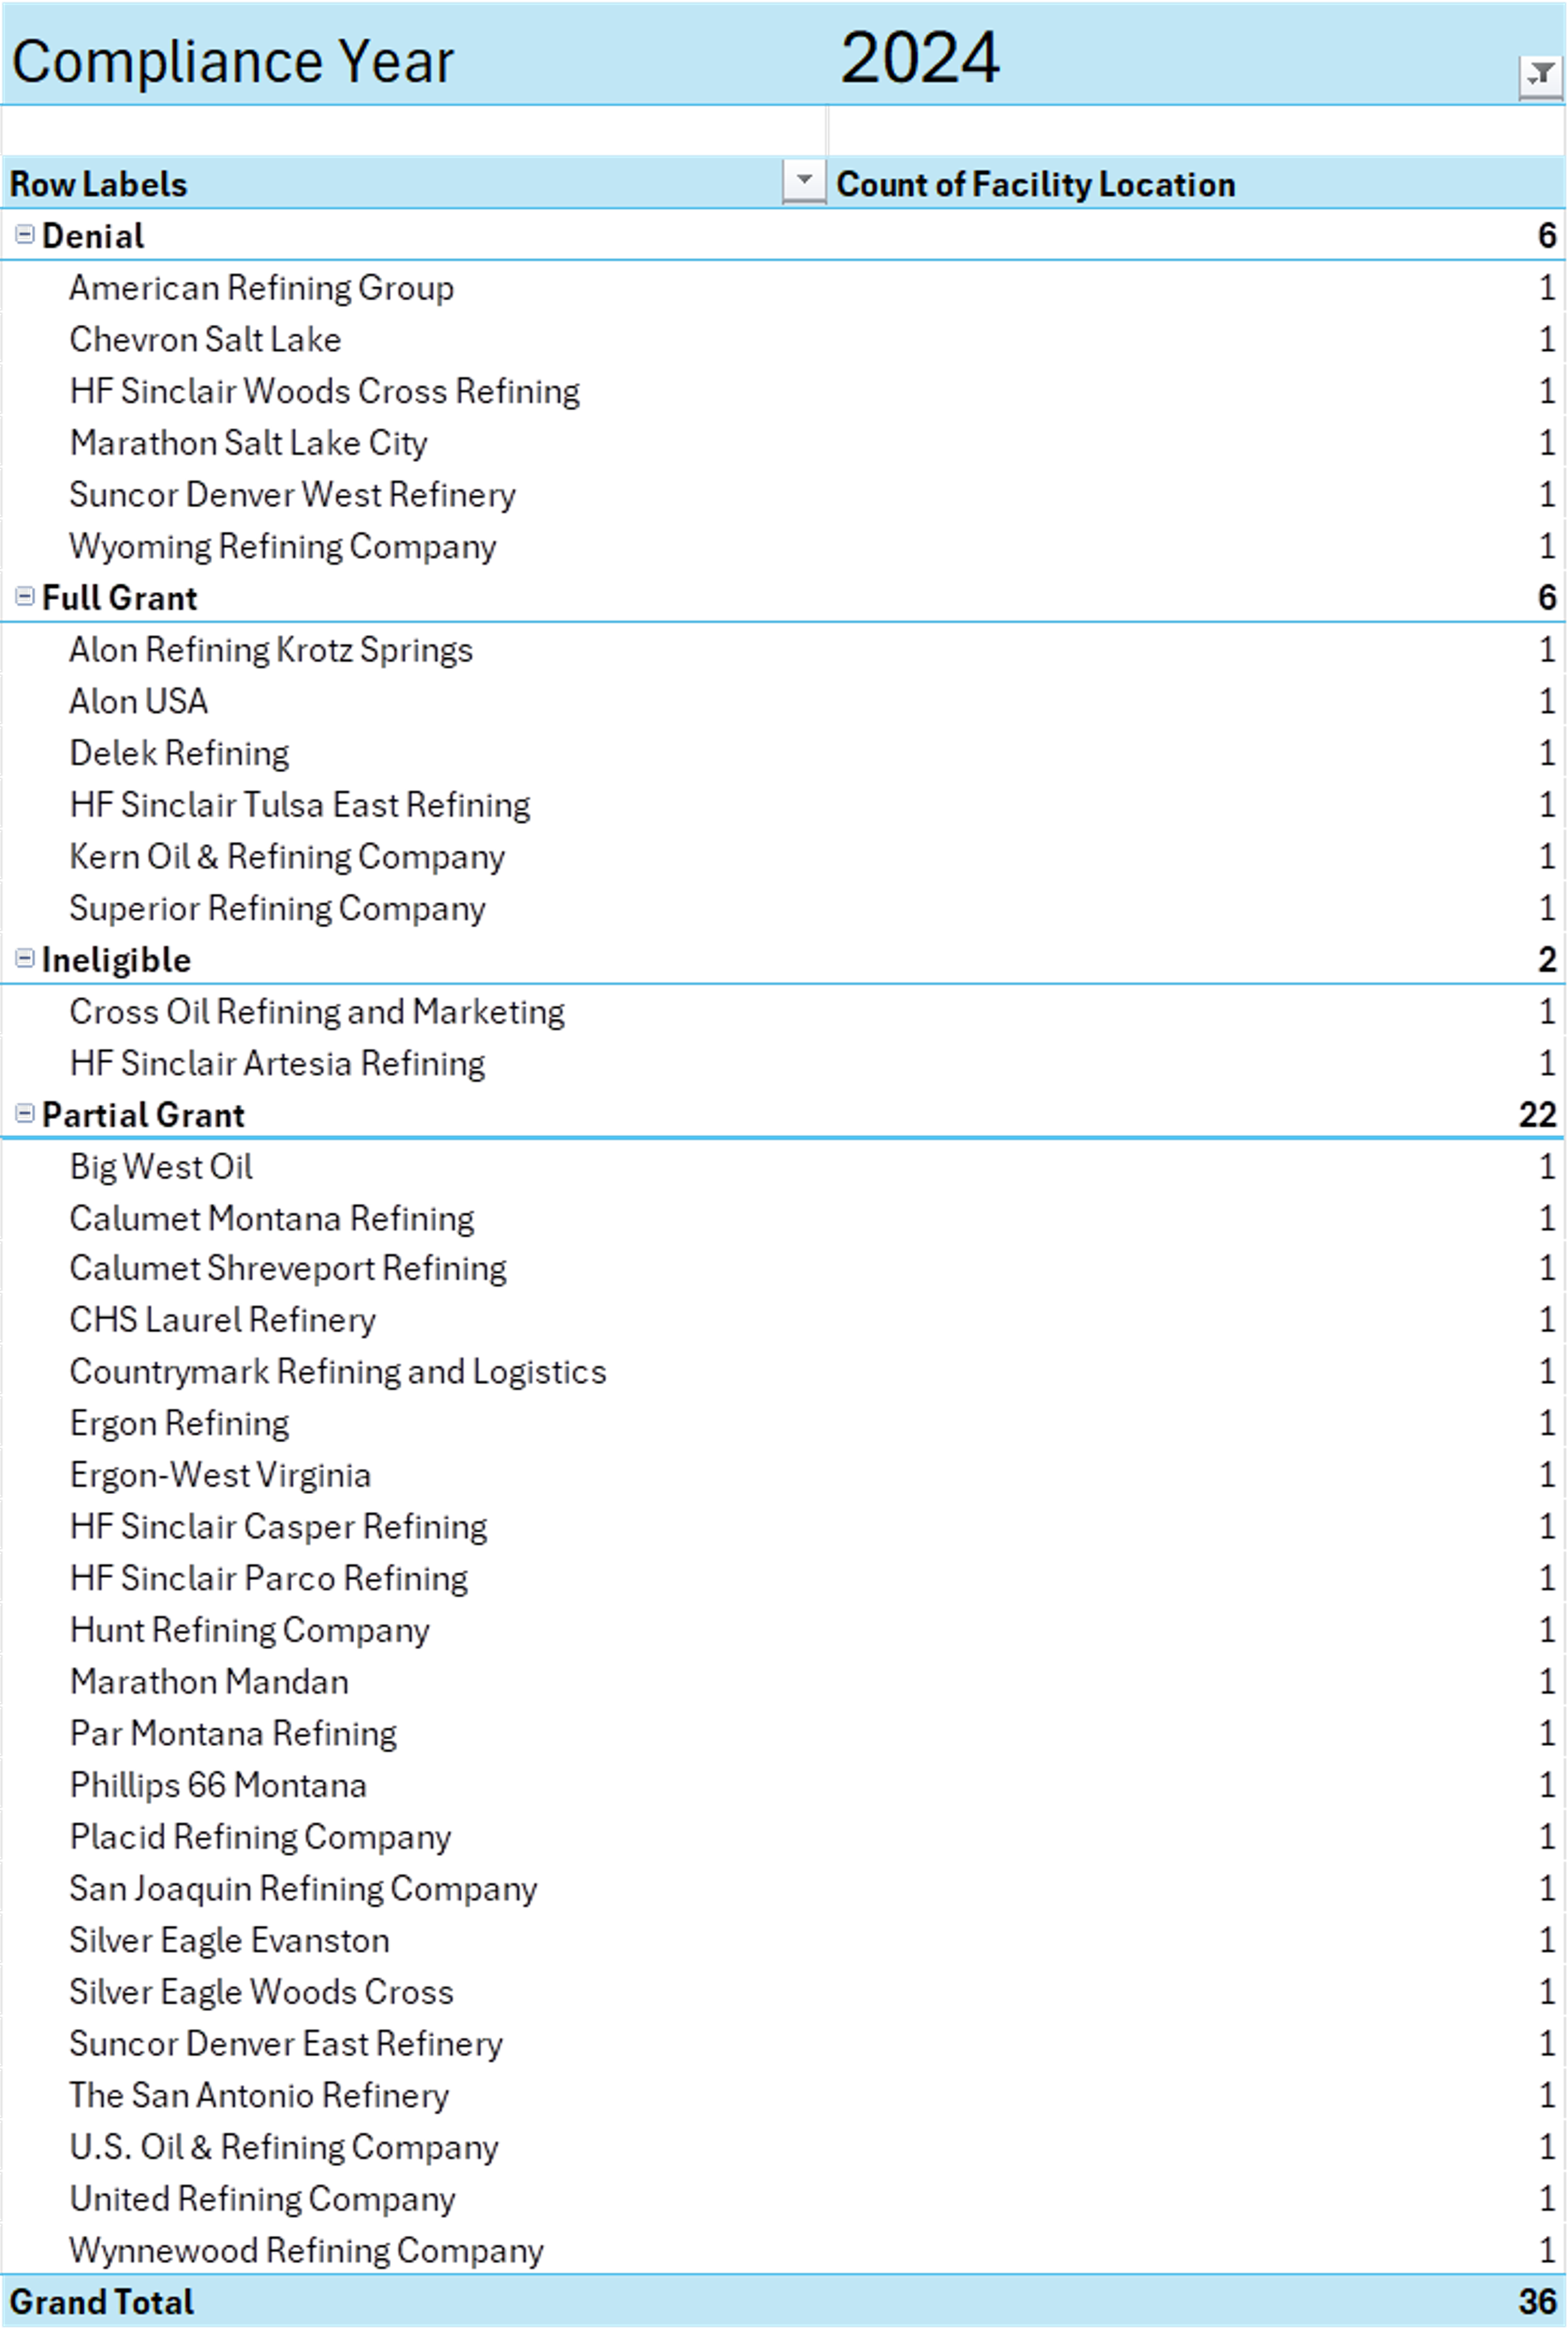Select Marathon Salt Lake City row
The width and height of the screenshot is (1568, 2329).
click(x=783, y=443)
